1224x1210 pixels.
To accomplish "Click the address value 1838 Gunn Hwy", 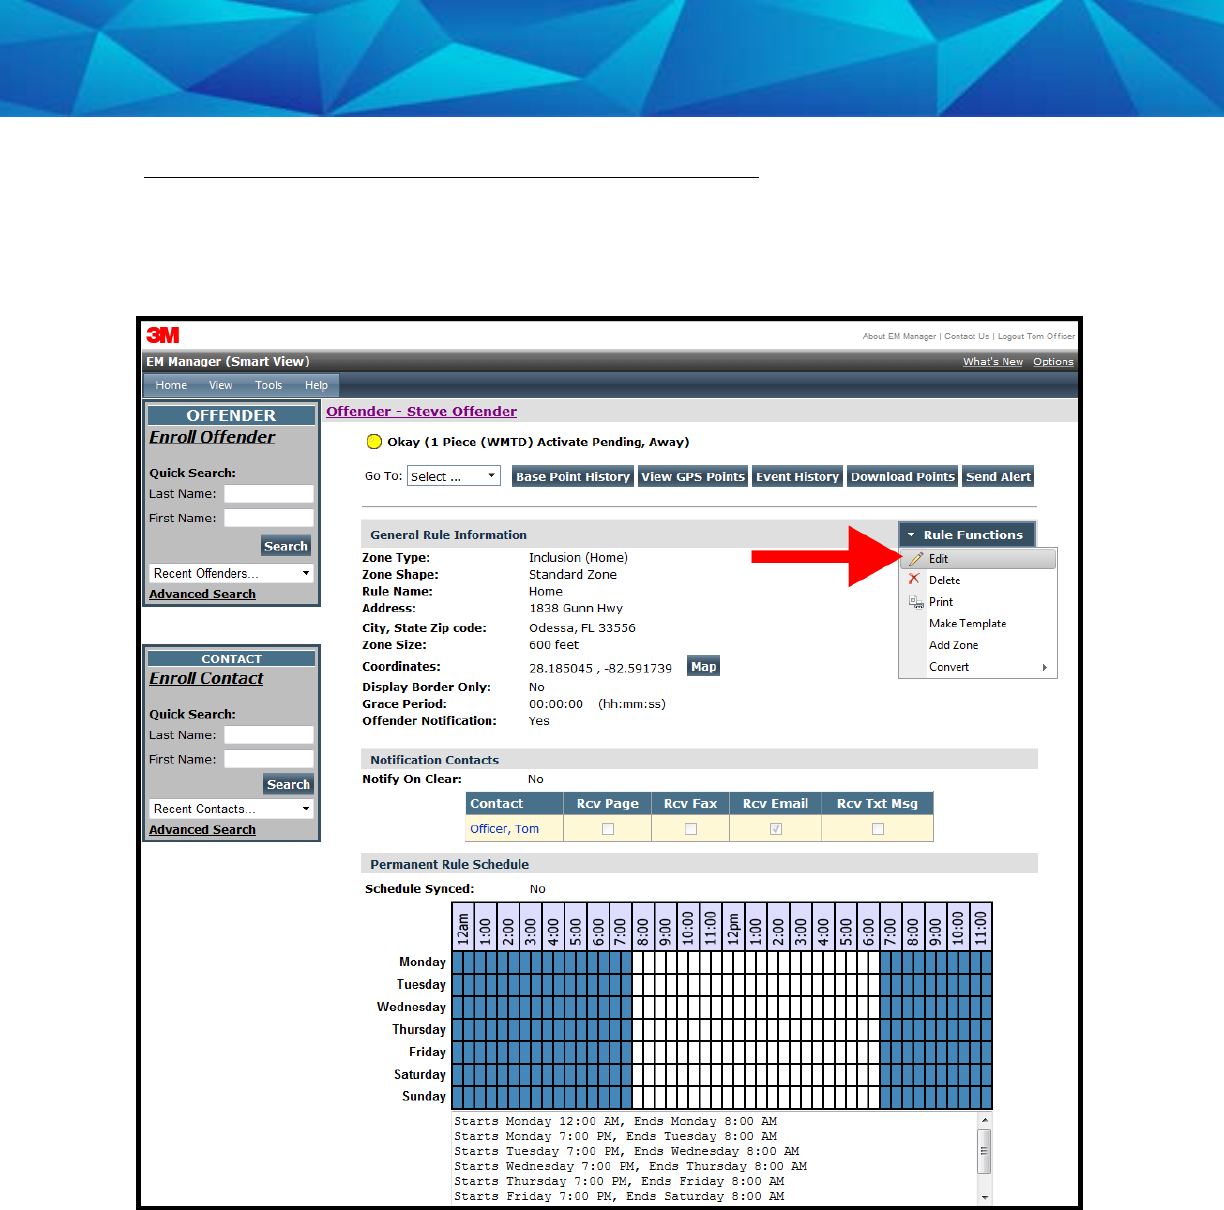I will pyautogui.click(x=576, y=608).
